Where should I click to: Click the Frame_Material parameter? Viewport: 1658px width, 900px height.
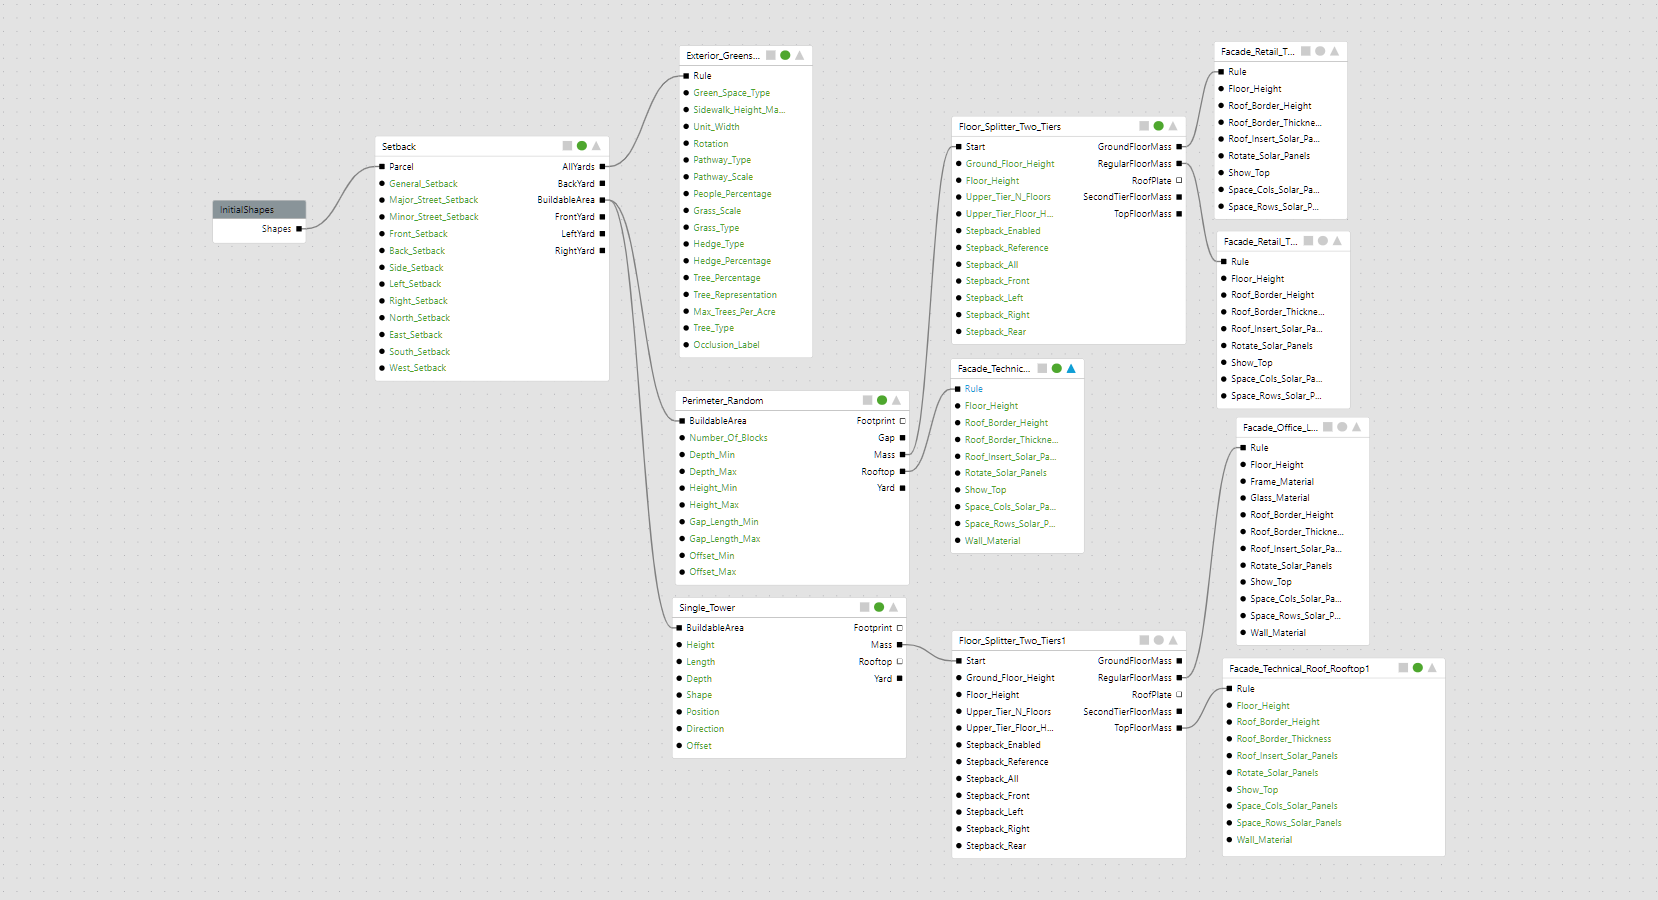[1282, 482]
